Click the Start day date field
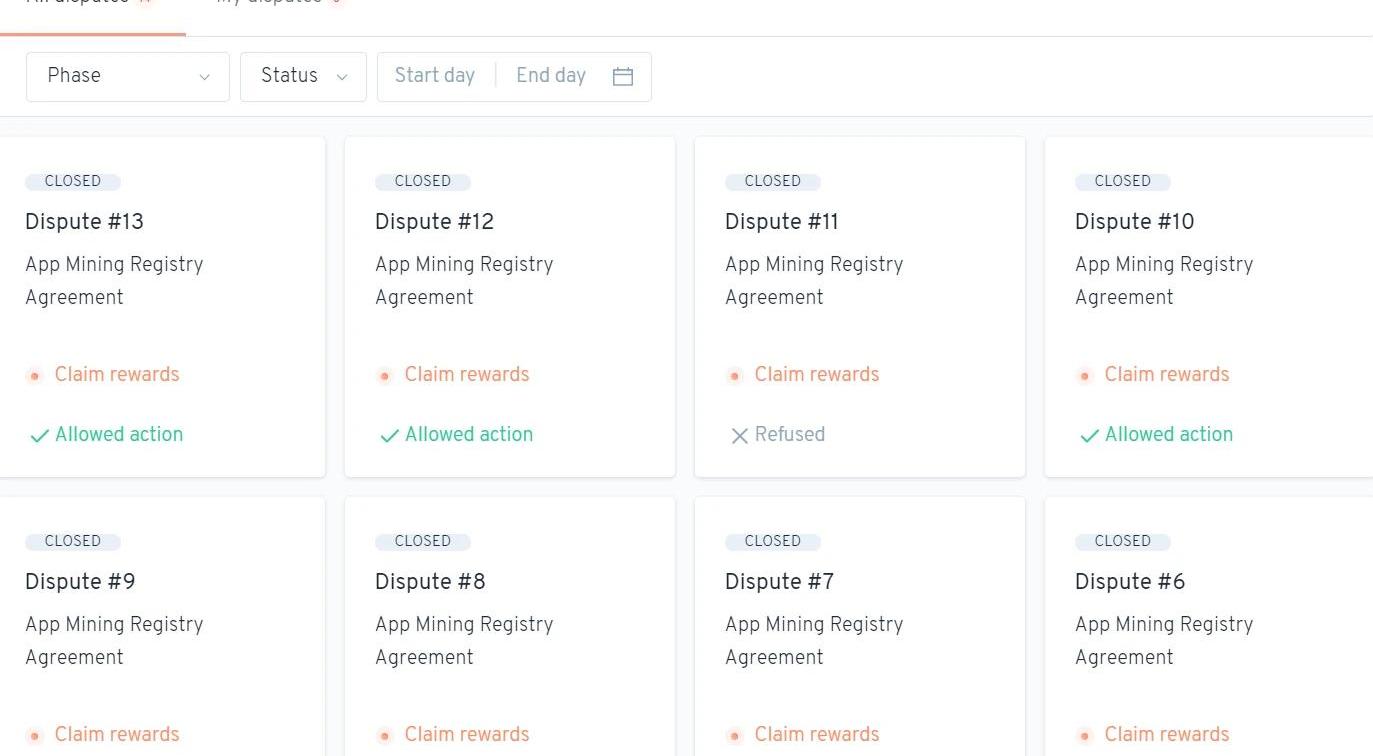Viewport: 1373px width, 756px height. (x=435, y=76)
